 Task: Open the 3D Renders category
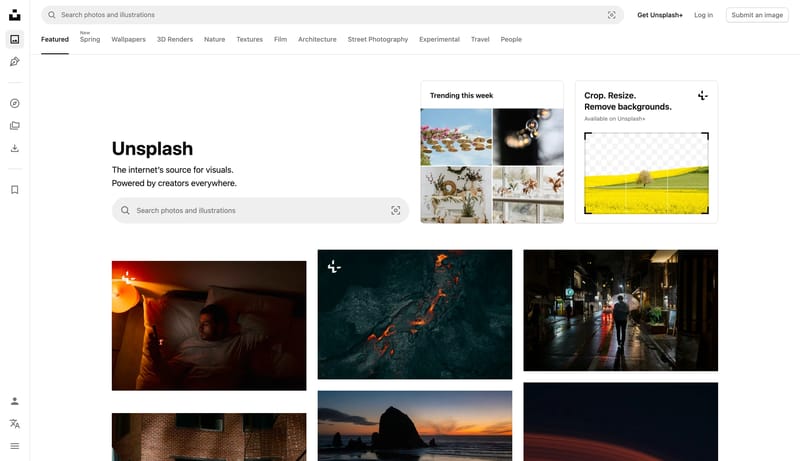(175, 39)
